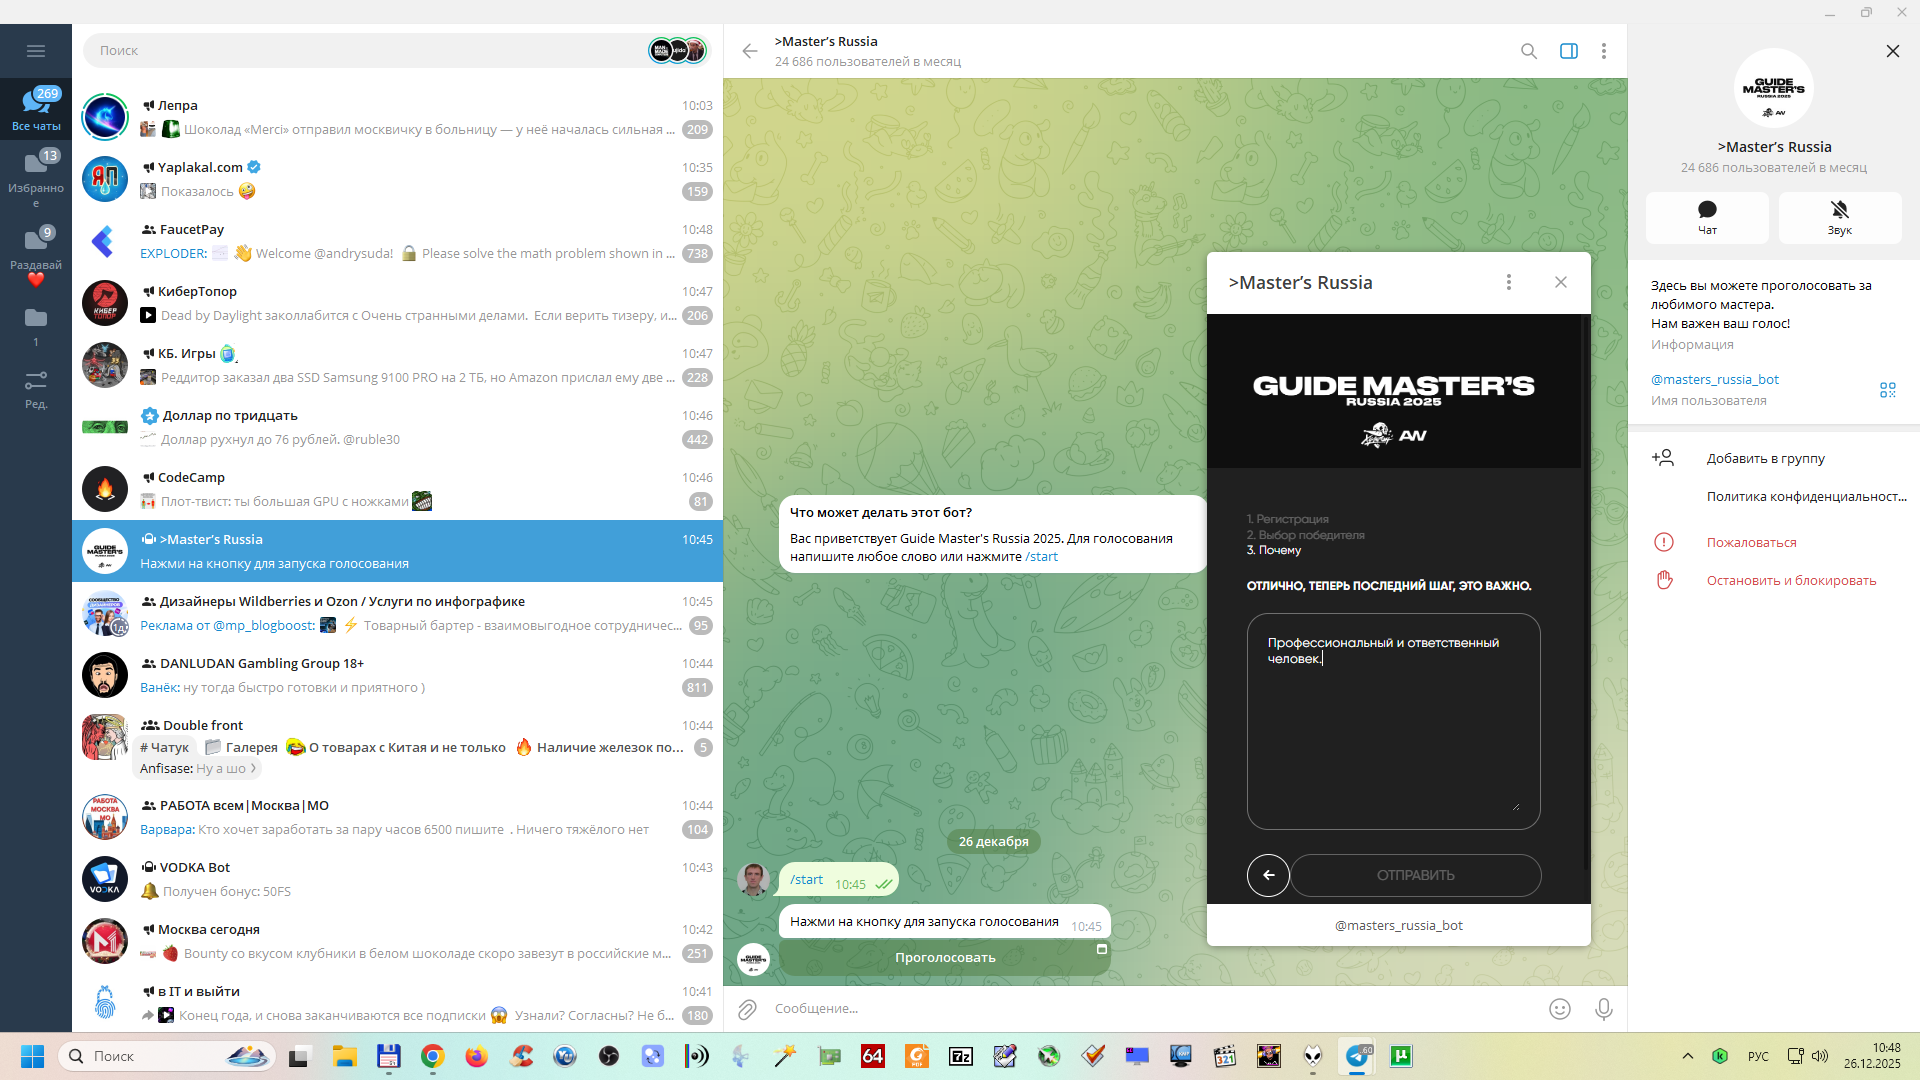
Task: Click the search icon in chat header
Action: pyautogui.click(x=1528, y=51)
